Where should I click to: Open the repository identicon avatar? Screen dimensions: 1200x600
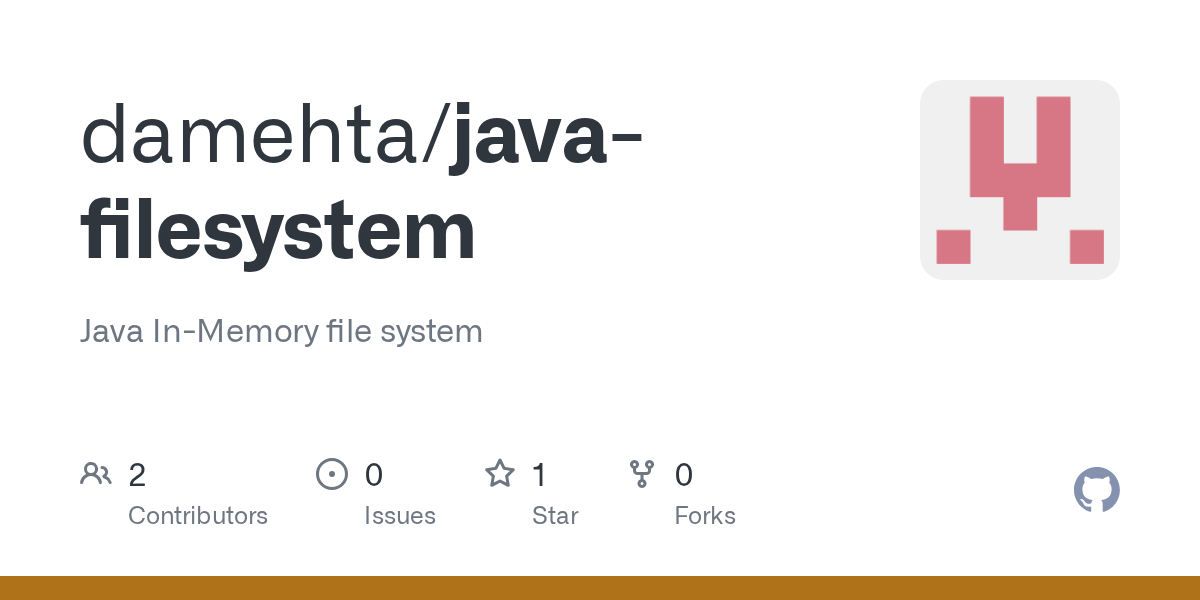[1019, 179]
